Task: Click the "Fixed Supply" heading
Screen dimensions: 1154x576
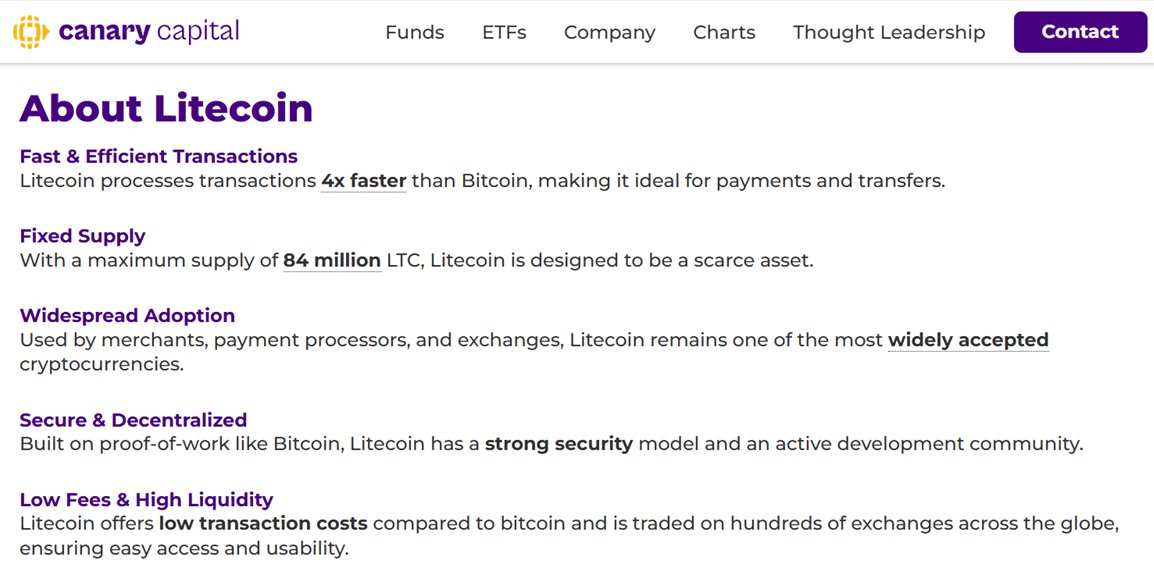Action: pyautogui.click(x=82, y=236)
